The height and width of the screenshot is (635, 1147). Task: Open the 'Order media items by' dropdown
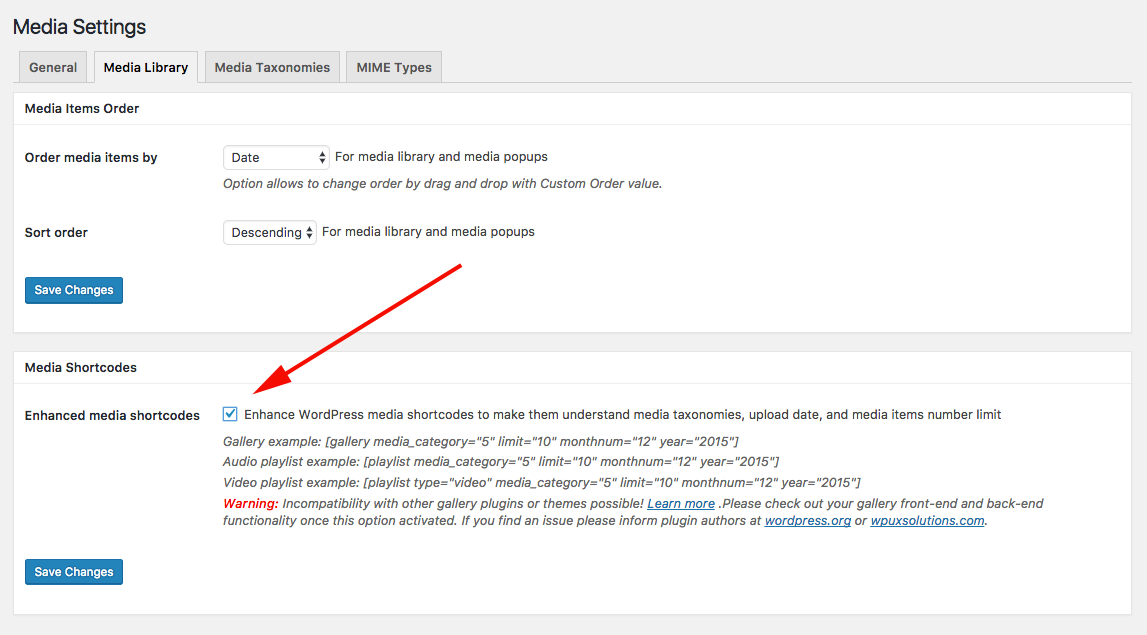(275, 157)
